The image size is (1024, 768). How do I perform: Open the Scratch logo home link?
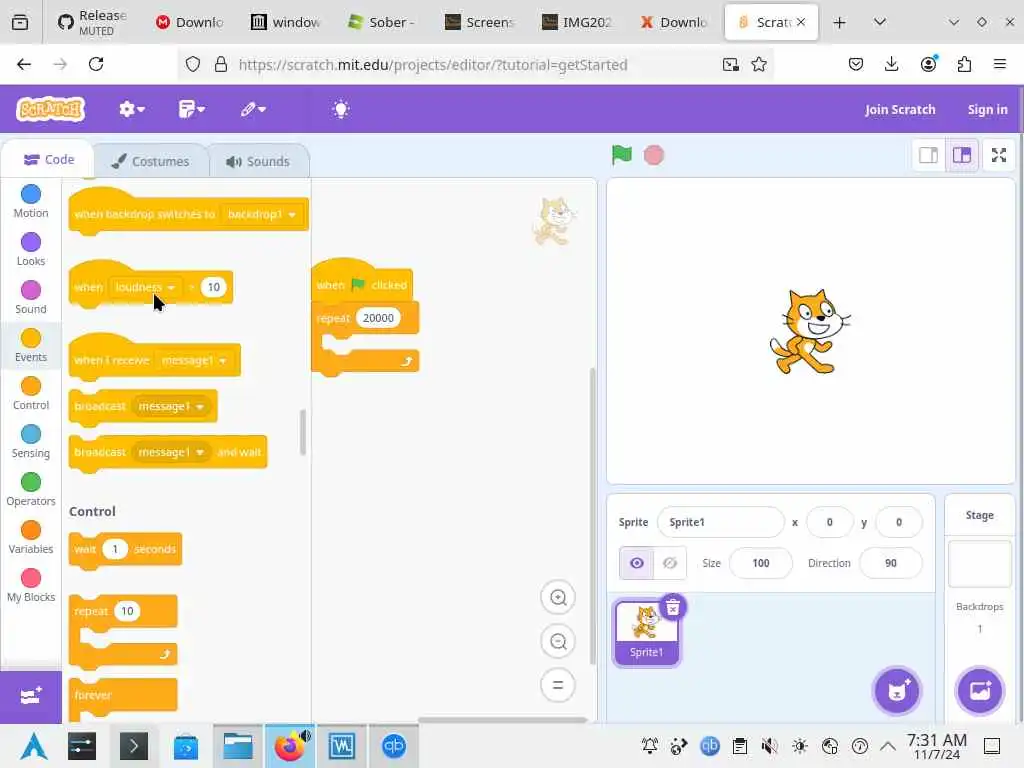[51, 109]
